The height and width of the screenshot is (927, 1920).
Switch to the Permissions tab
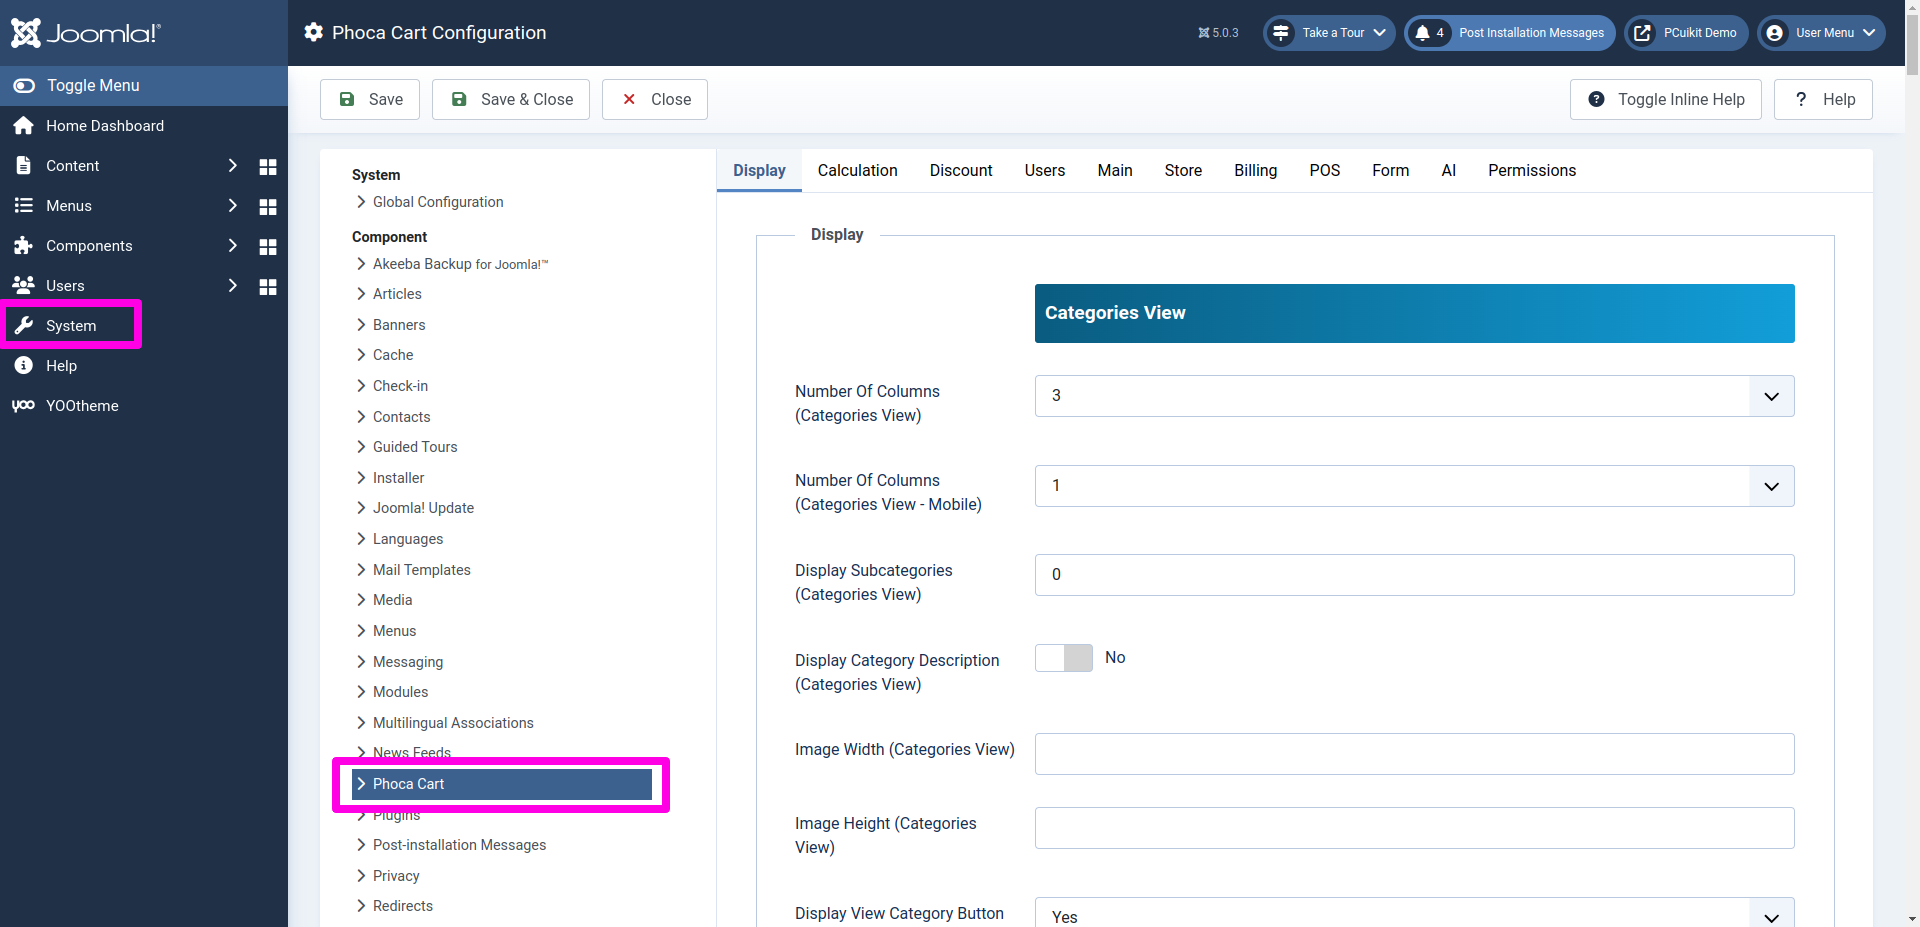pyautogui.click(x=1532, y=170)
